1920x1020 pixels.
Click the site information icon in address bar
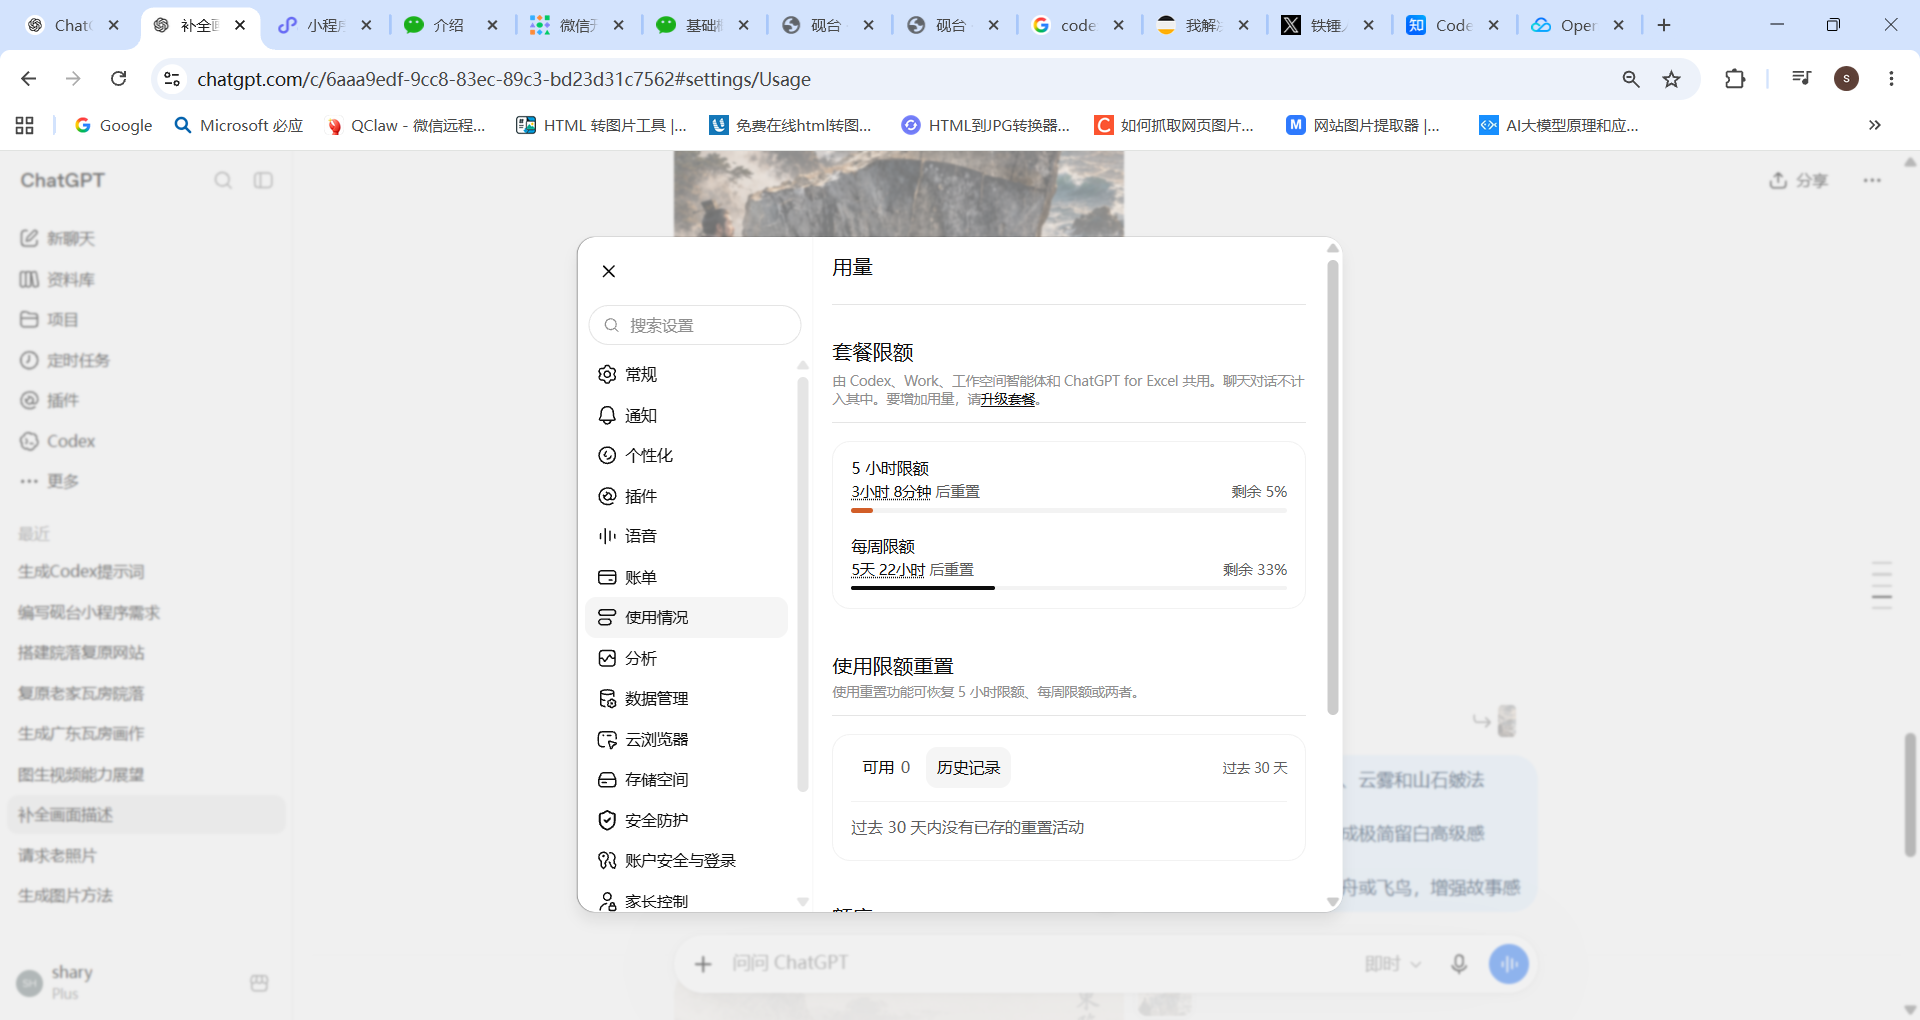pos(172,79)
